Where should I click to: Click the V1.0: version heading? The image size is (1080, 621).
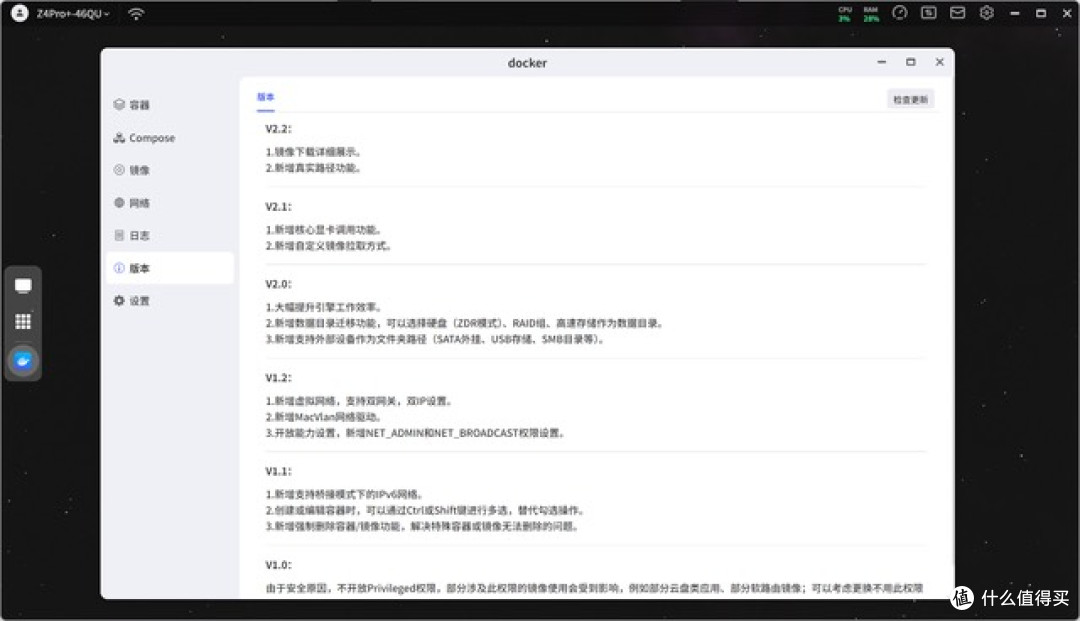(x=278, y=565)
